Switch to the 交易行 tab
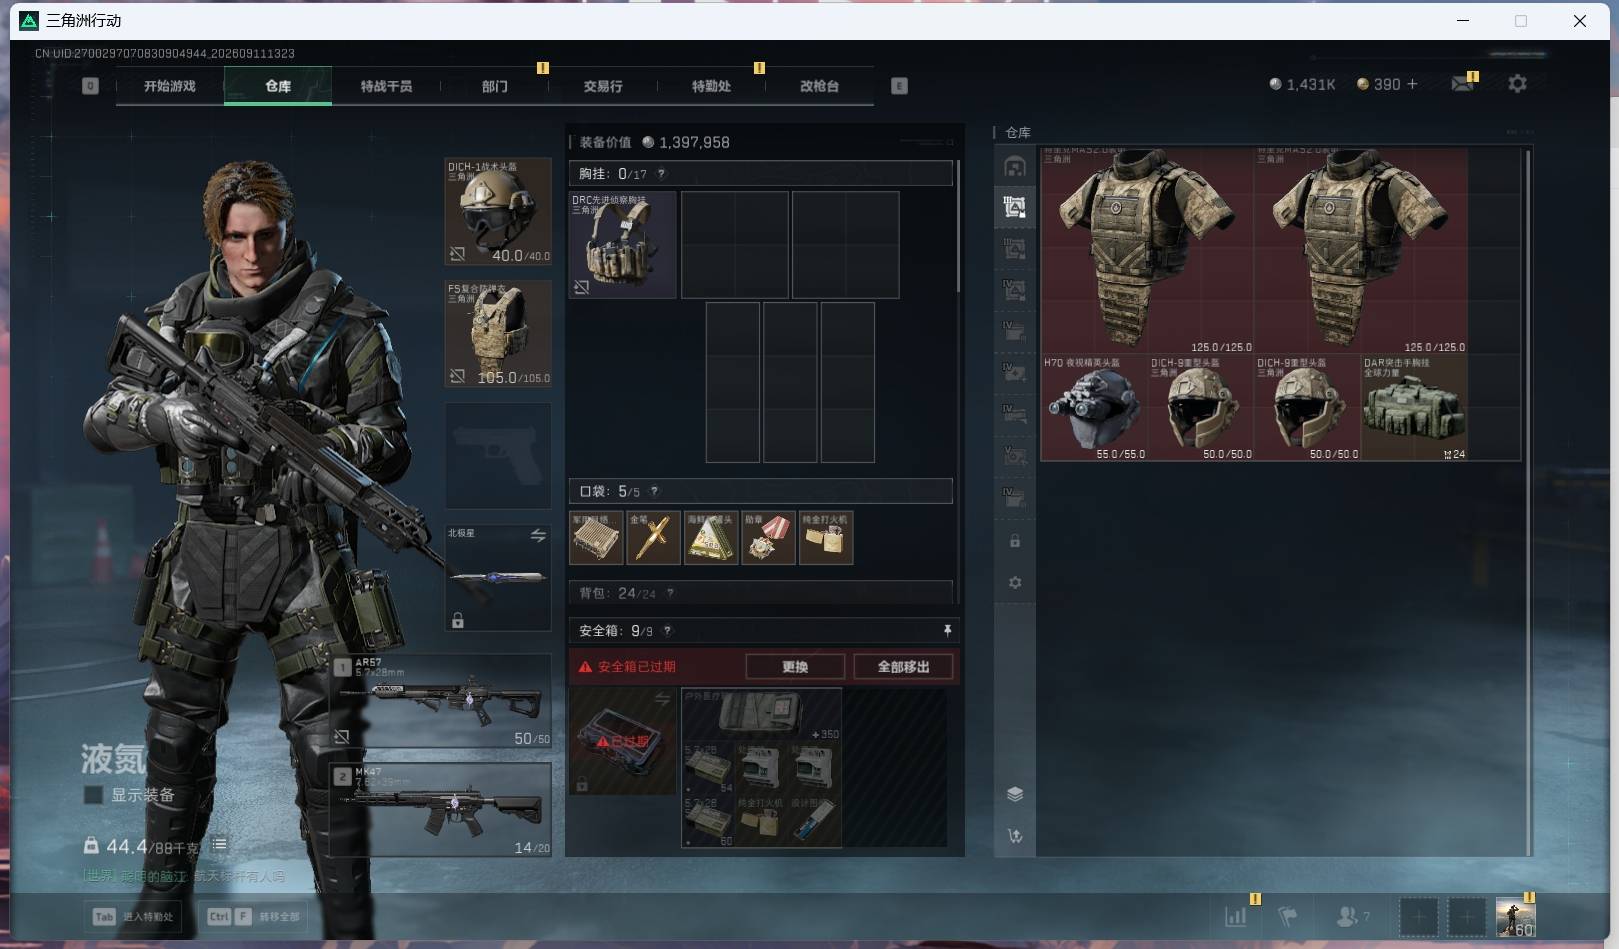The width and height of the screenshot is (1619, 949). (603, 86)
